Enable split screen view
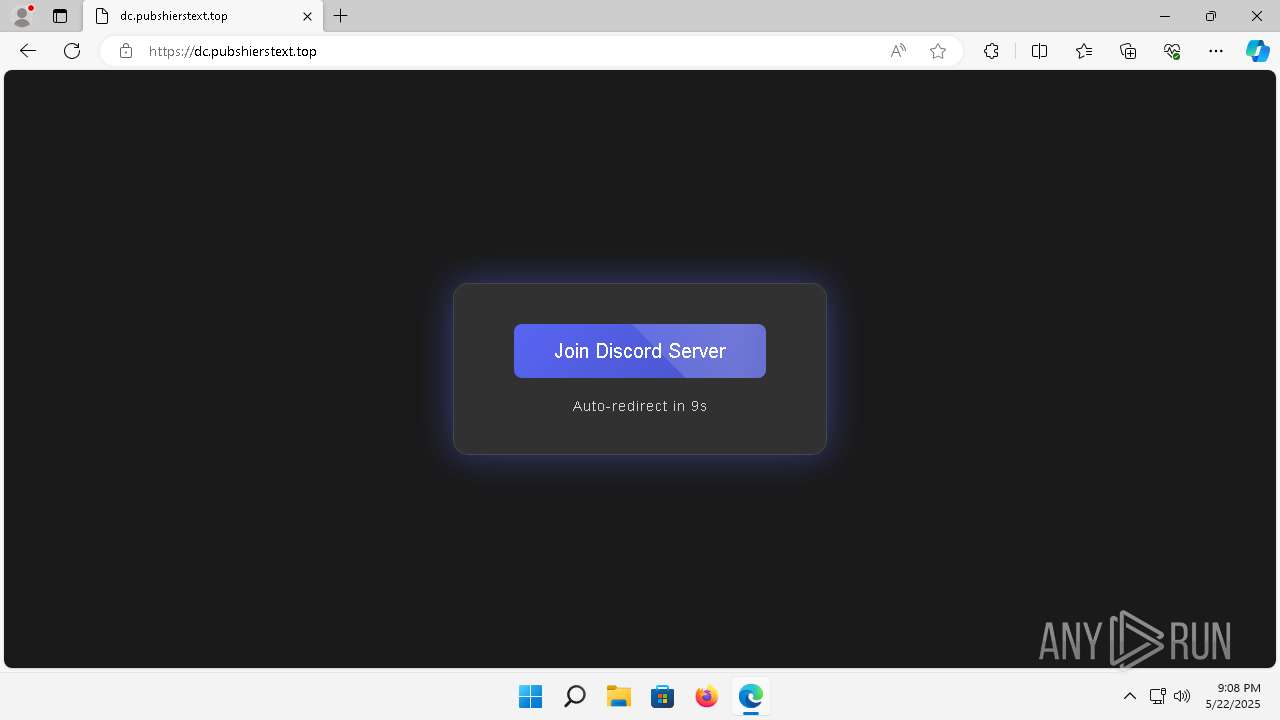The width and height of the screenshot is (1280, 720). coord(1039,51)
